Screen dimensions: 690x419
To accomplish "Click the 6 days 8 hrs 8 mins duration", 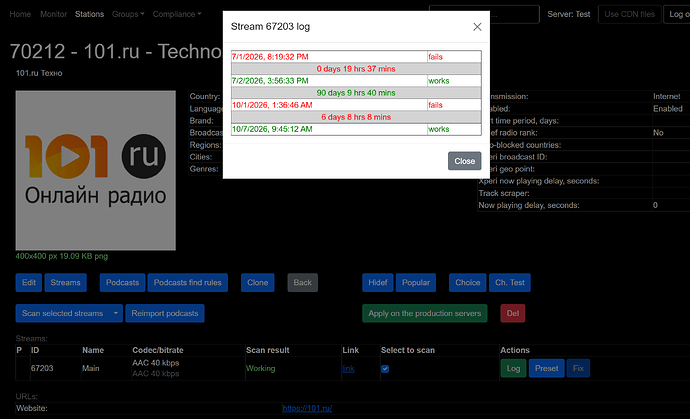I will click(356, 117).
